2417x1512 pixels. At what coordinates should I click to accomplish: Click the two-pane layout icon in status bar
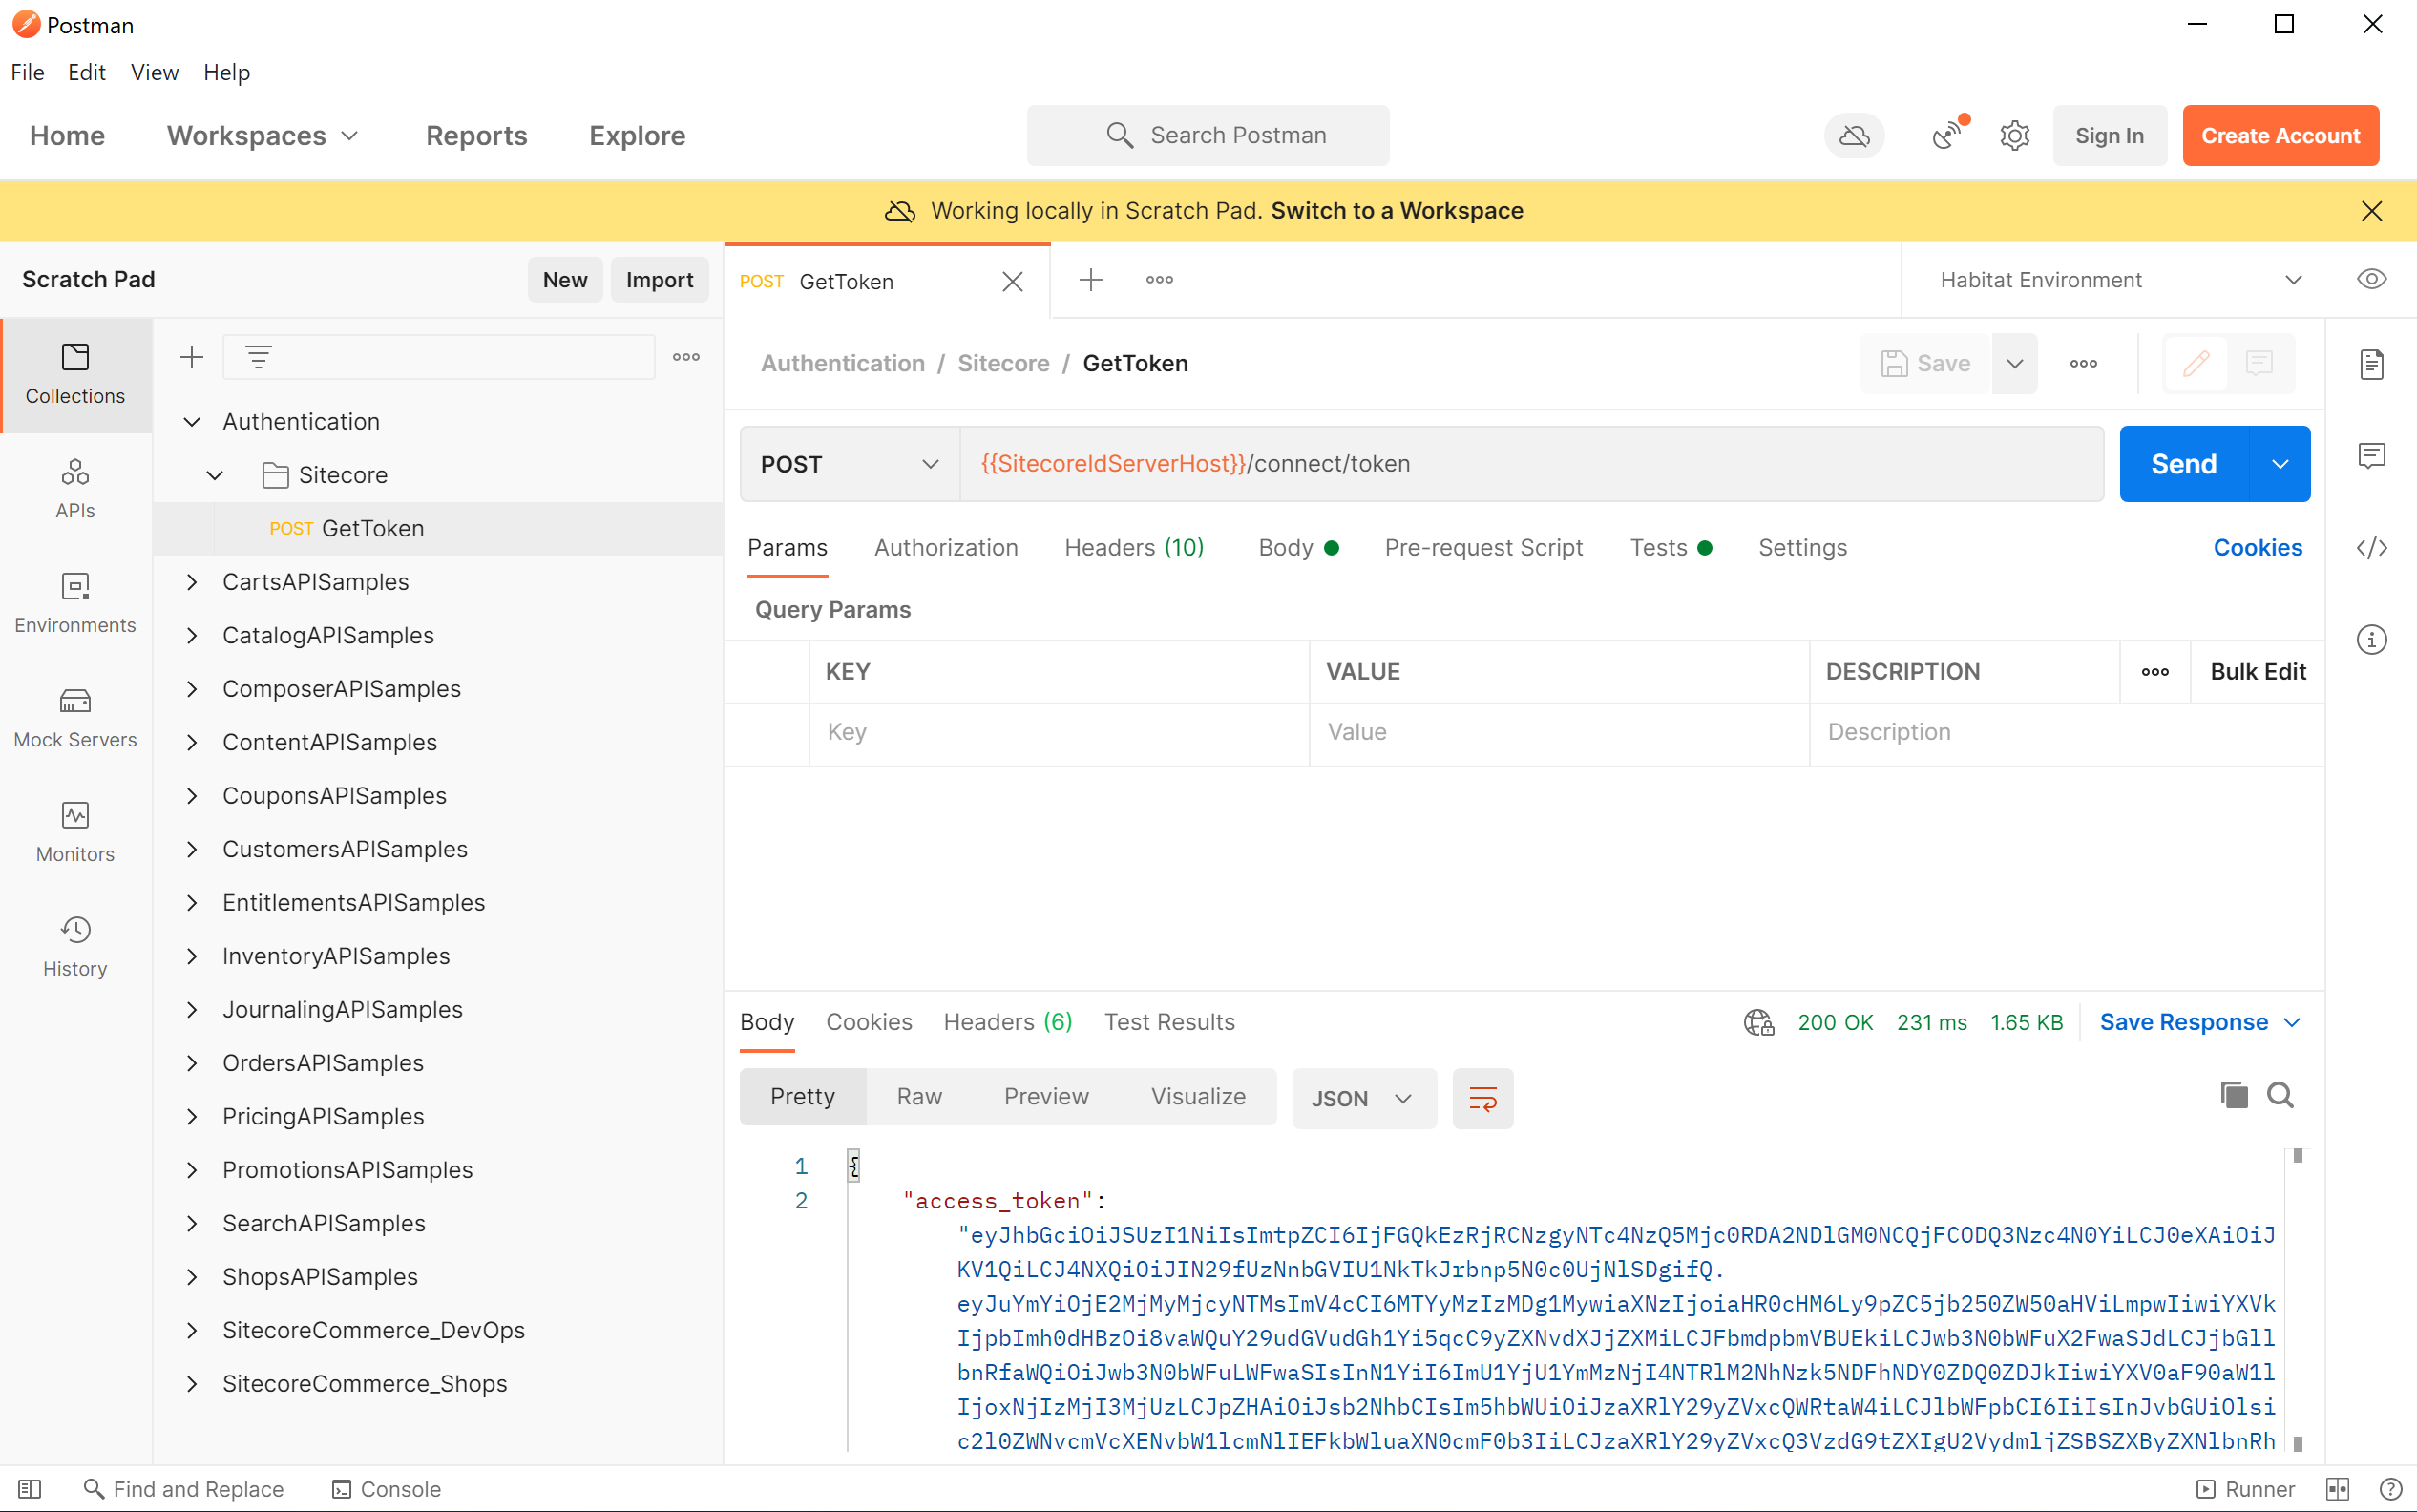2337,1489
